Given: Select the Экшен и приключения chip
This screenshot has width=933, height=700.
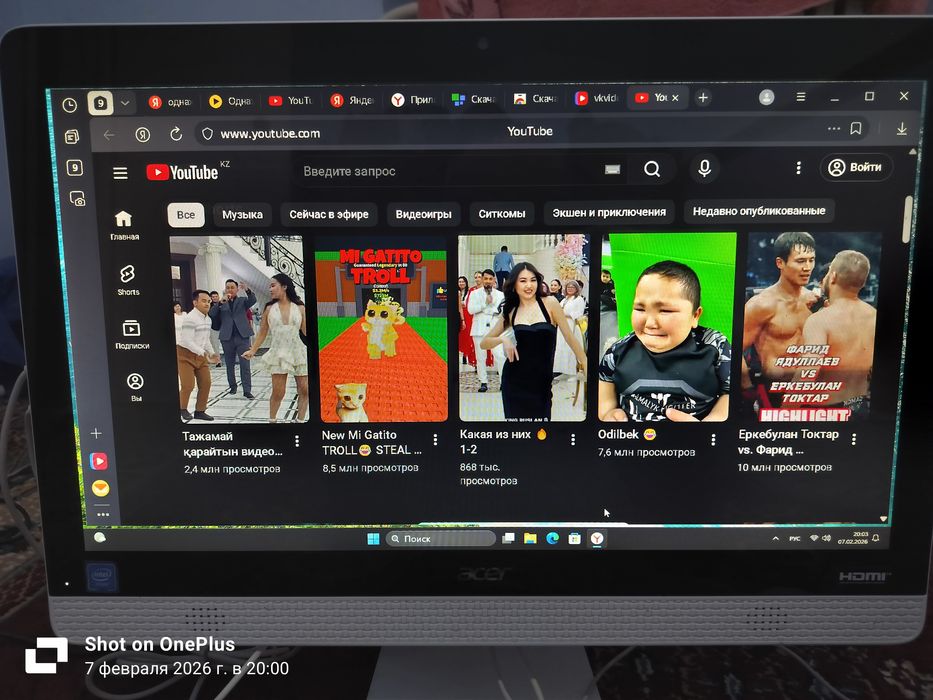Looking at the screenshot, I should [x=609, y=212].
